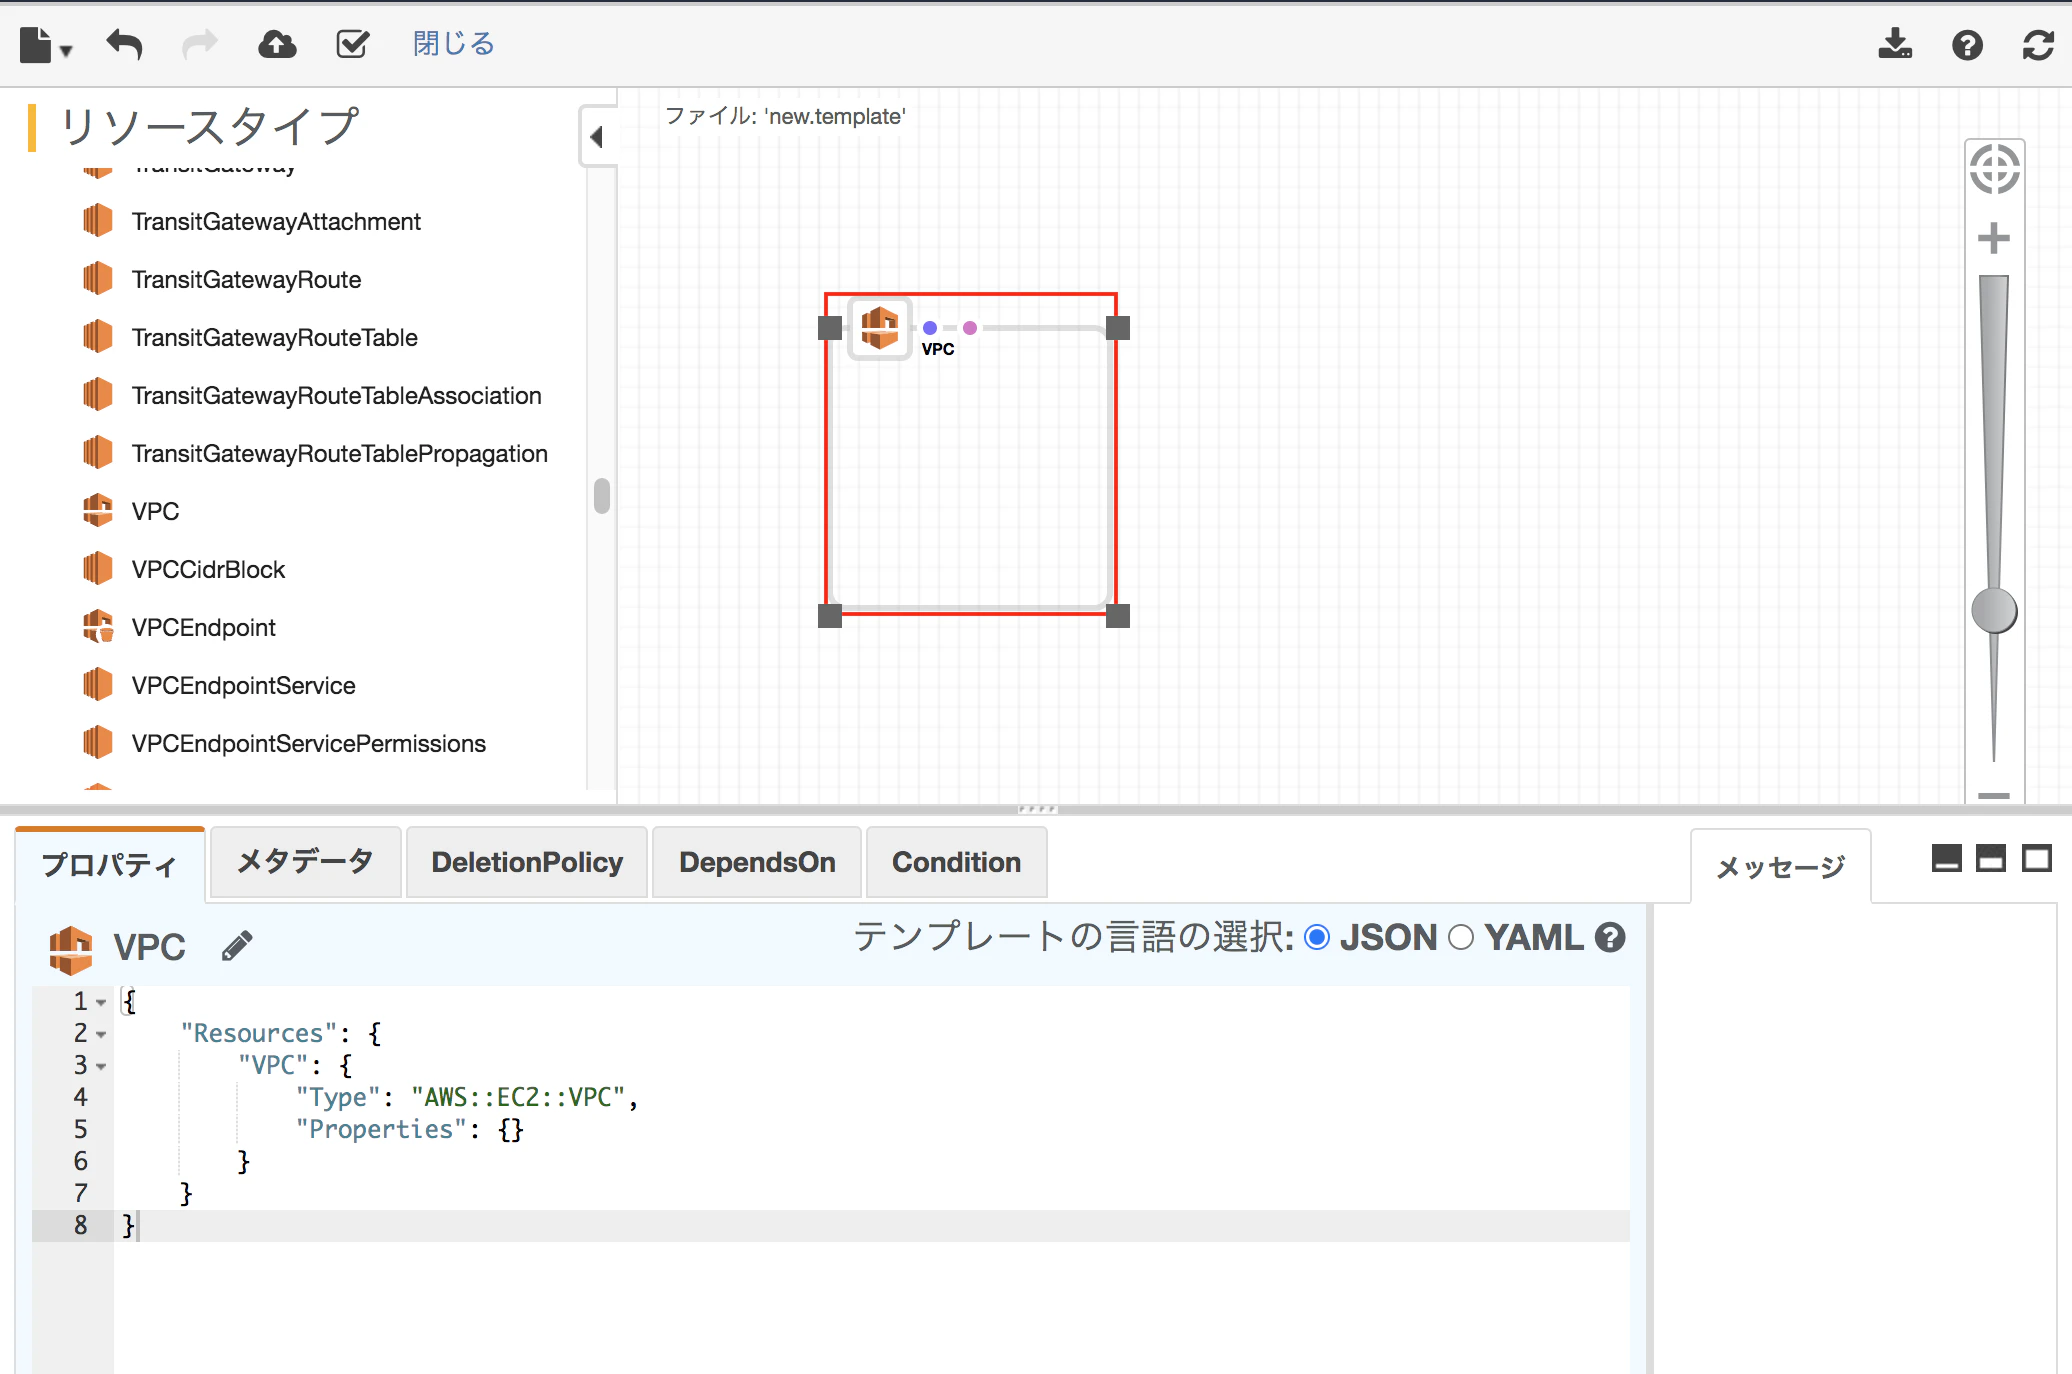2072x1374 pixels.
Task: Validate the template with checkmark icon
Action: pyautogui.click(x=353, y=45)
